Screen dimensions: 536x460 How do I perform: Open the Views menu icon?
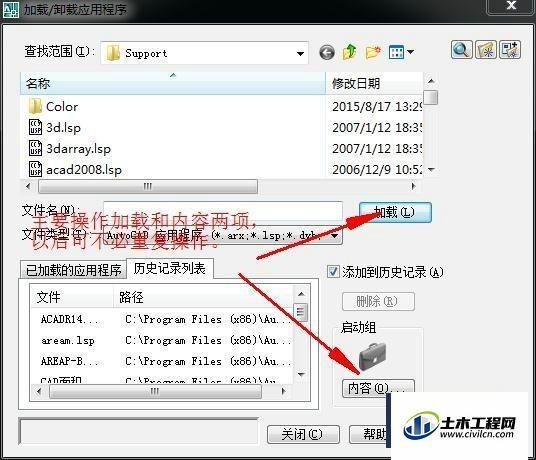(401, 52)
